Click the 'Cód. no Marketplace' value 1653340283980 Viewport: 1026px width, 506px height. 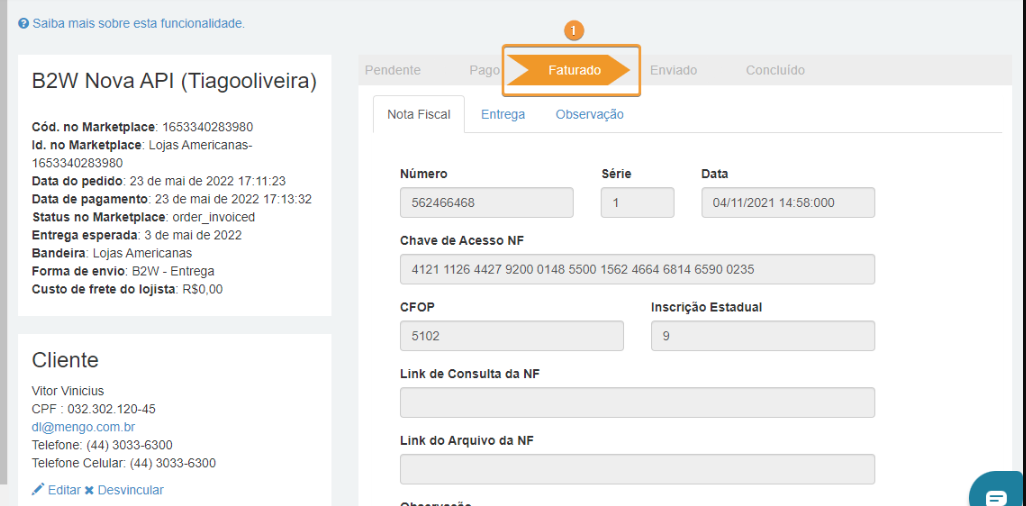click(207, 127)
